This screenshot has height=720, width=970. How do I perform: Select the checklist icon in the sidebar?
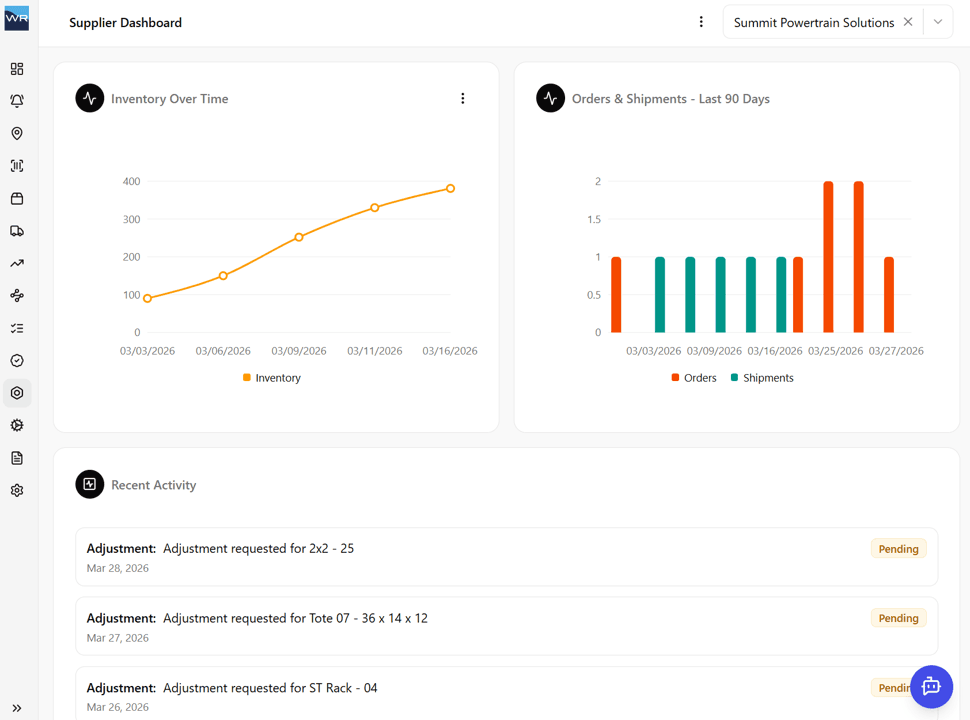click(x=16, y=327)
